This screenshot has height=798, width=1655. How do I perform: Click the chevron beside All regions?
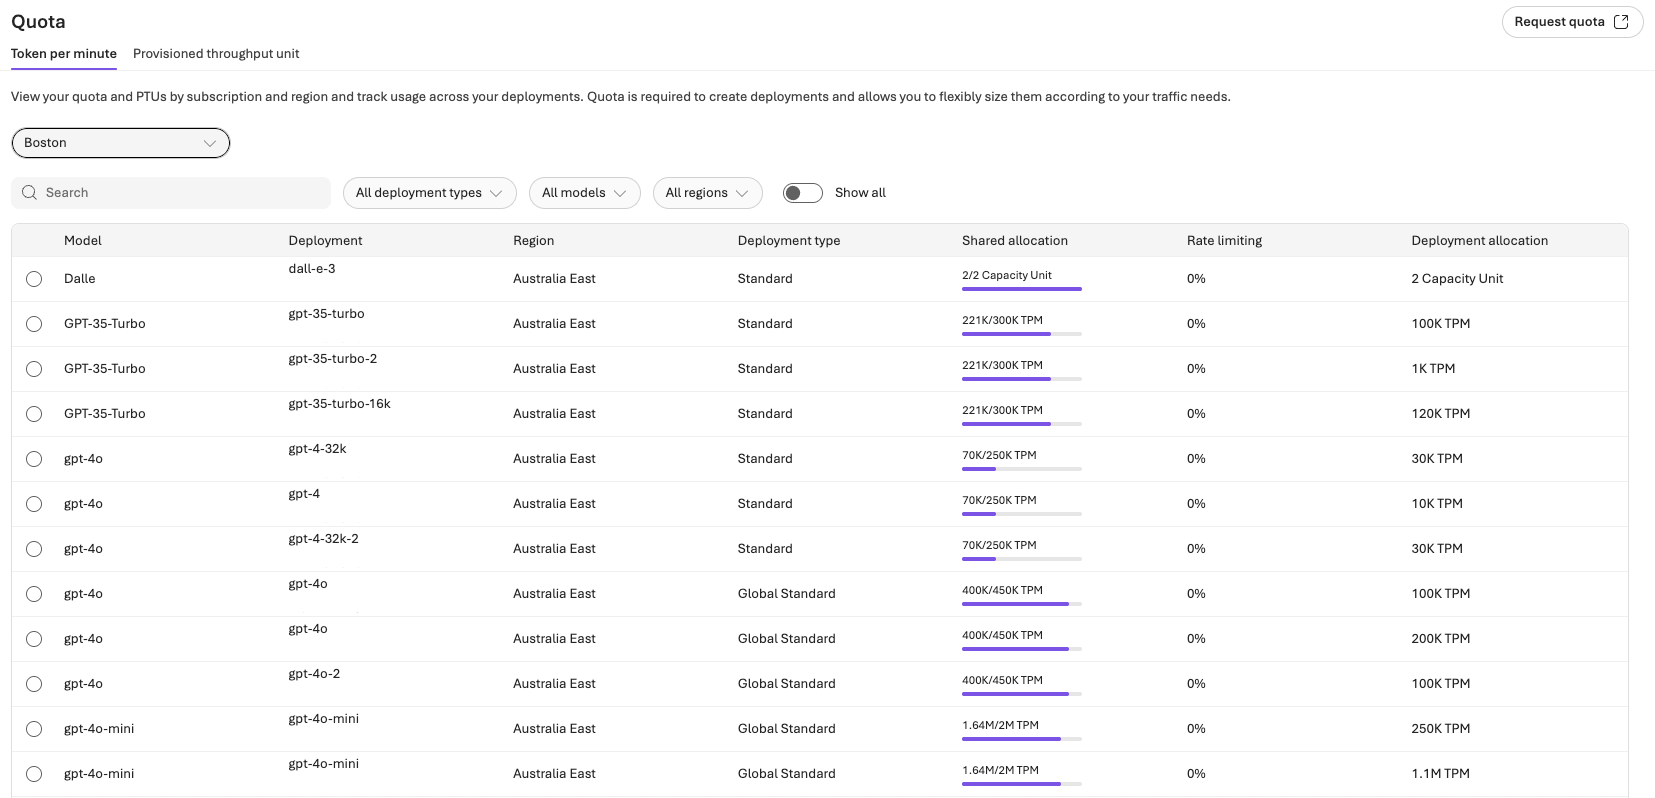point(742,193)
